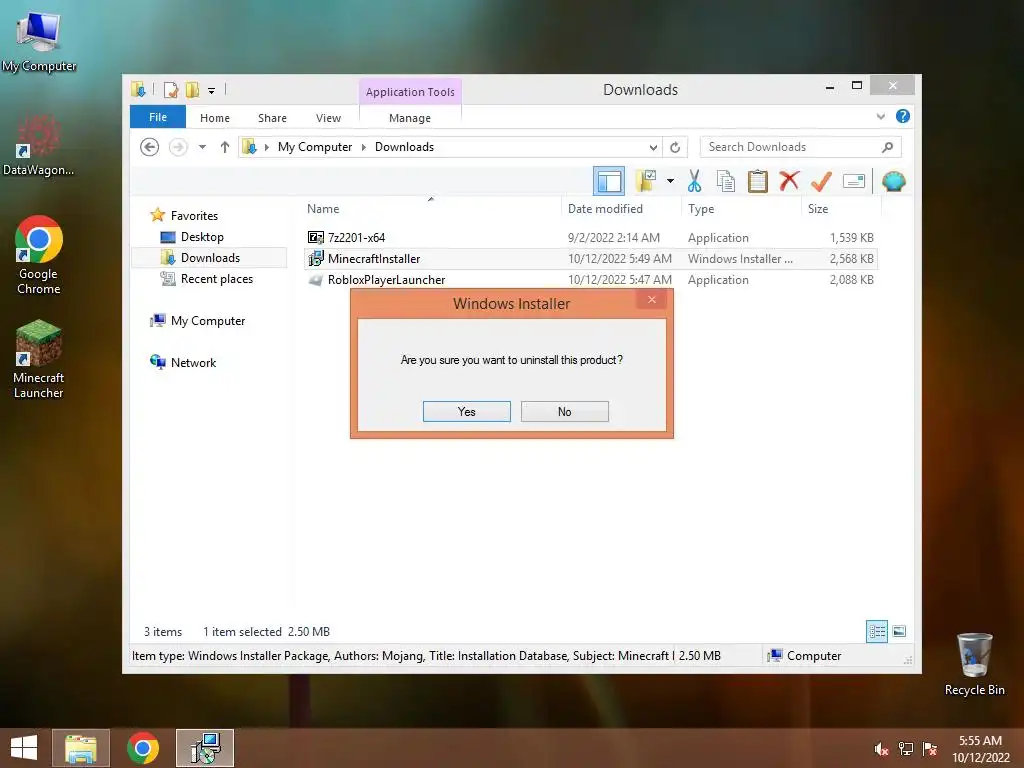Screen dimensions: 1024x768
Task: Sort by the Date modified column
Action: [605, 209]
